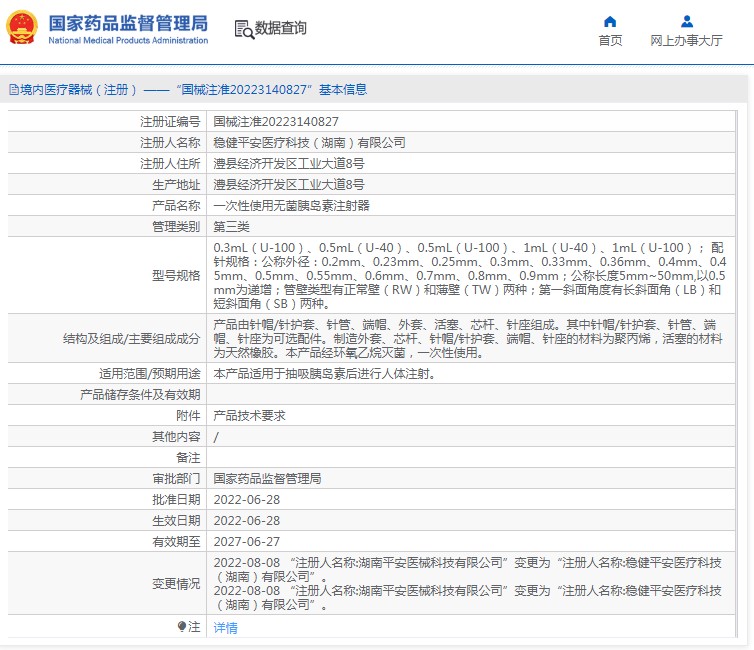Click 国家药品监督管理局 site title
Screen dimensions: 754x650
(x=128, y=23)
